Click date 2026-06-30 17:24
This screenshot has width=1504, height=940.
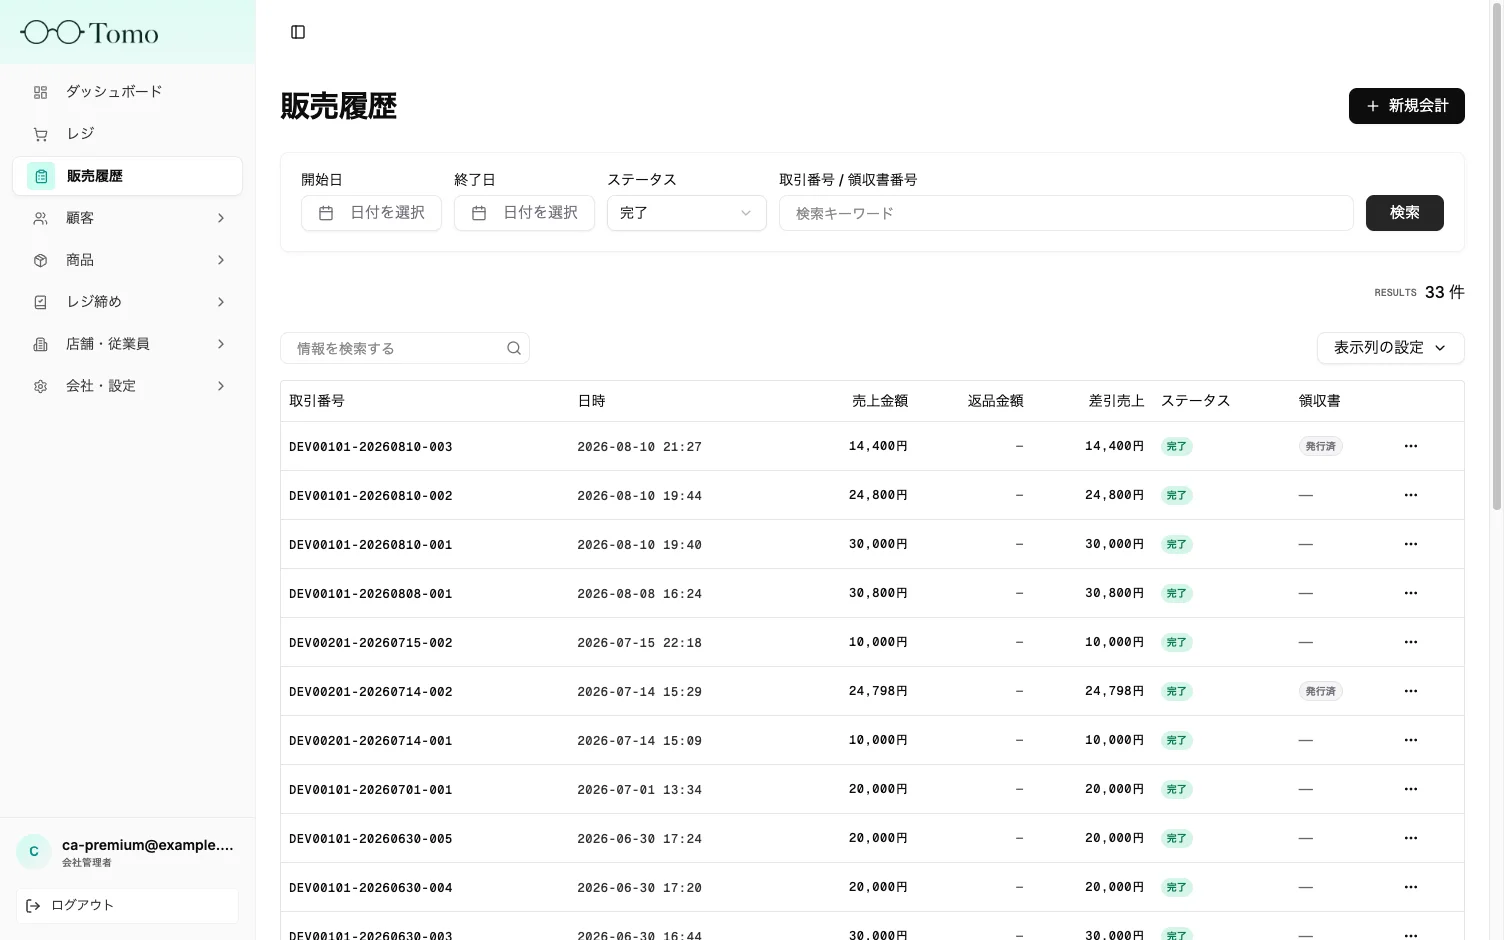pyautogui.click(x=639, y=839)
